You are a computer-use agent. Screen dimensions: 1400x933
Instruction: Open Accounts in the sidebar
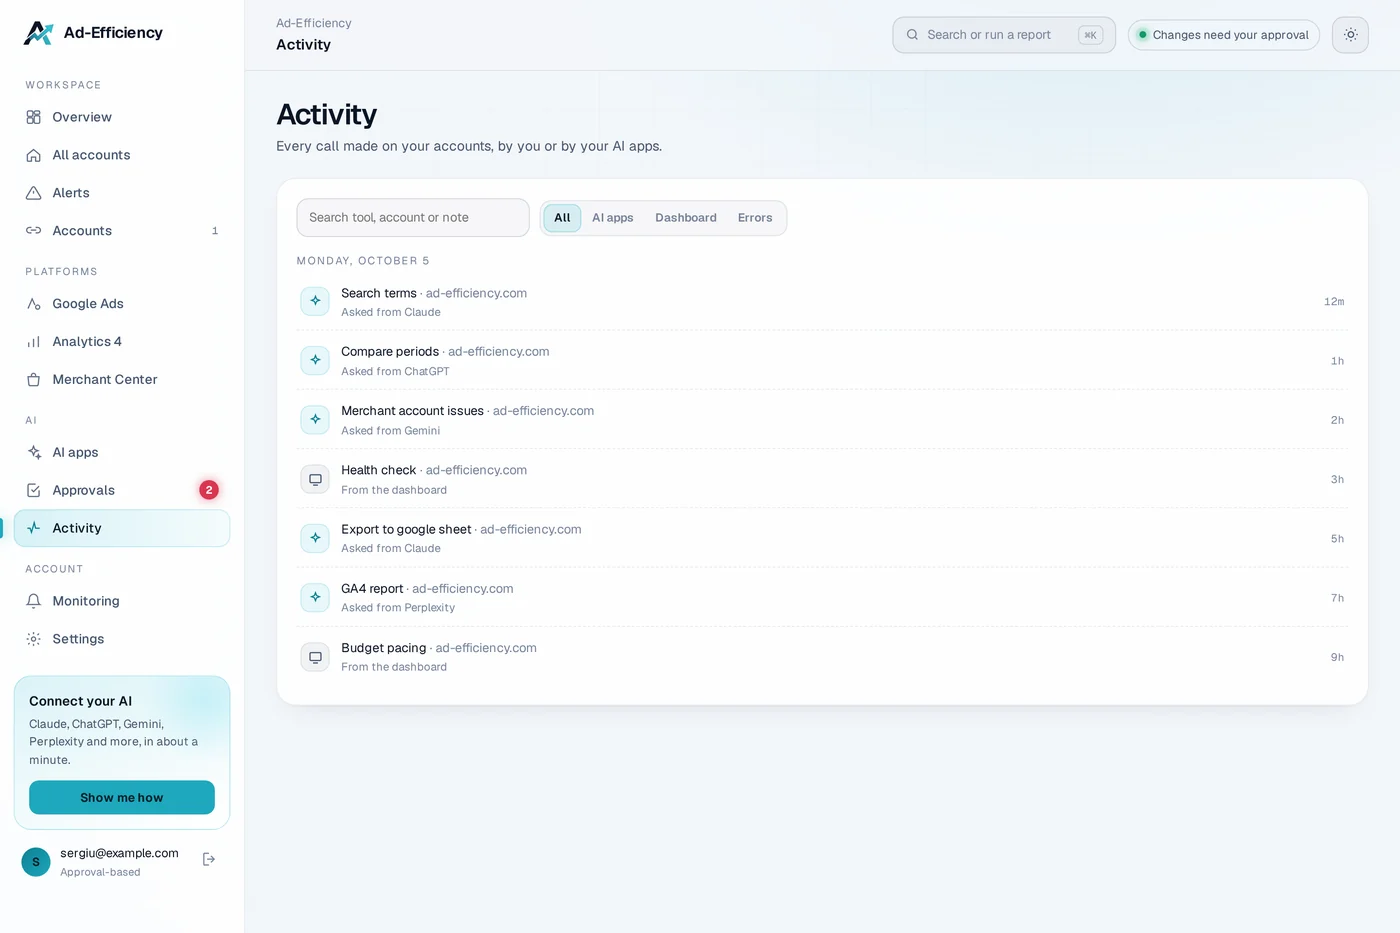pyautogui.click(x=122, y=231)
